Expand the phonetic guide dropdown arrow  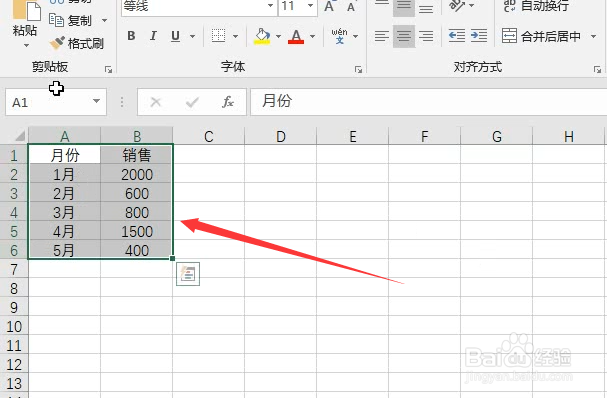355,36
